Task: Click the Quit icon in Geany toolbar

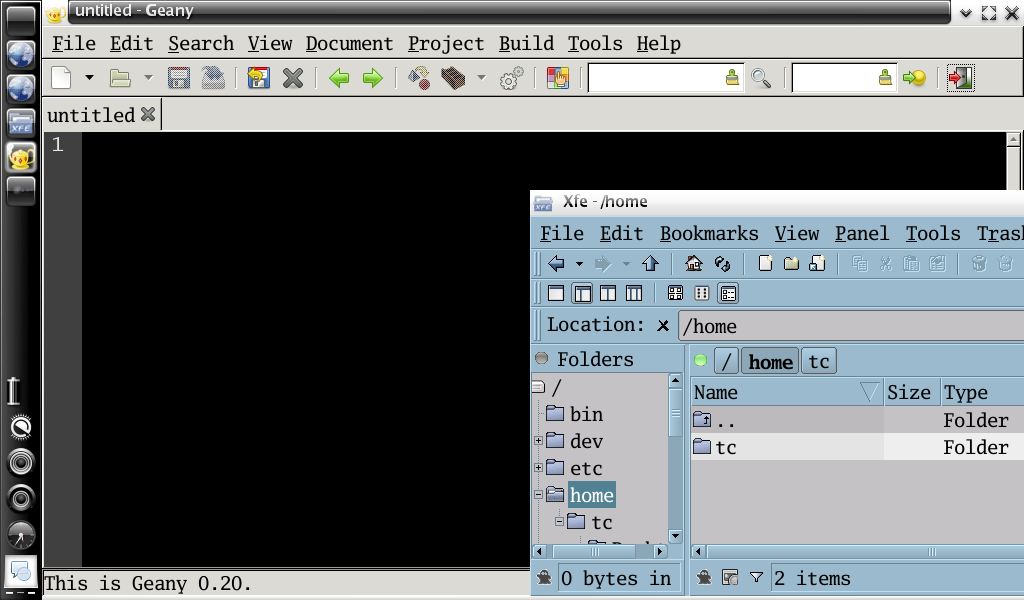Action: 960,78
